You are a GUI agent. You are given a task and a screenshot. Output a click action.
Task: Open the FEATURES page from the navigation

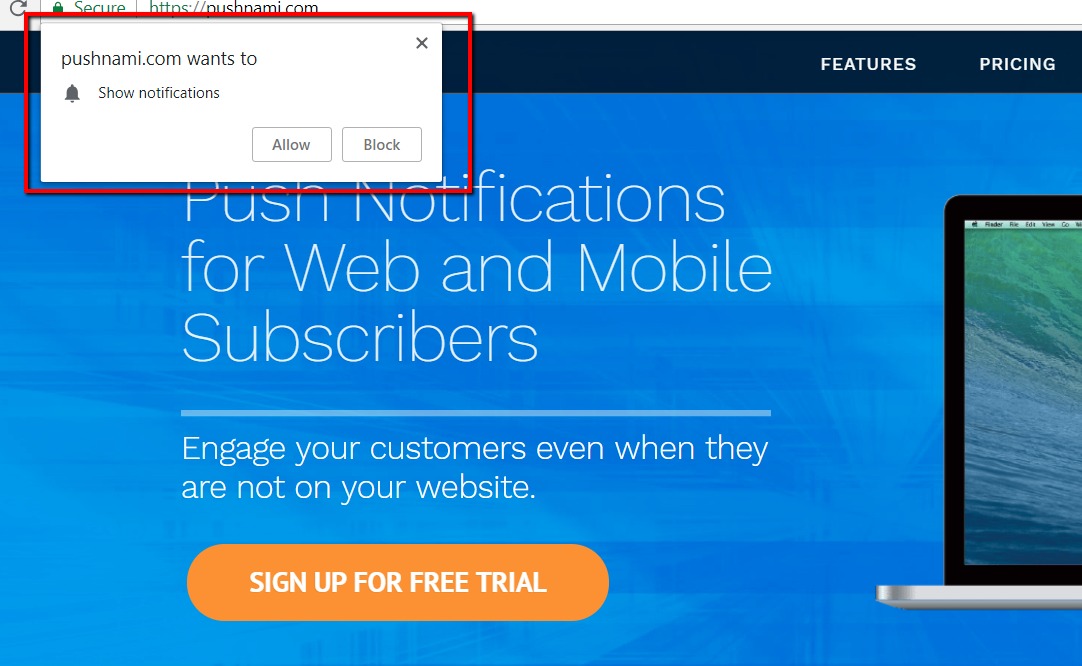point(868,64)
